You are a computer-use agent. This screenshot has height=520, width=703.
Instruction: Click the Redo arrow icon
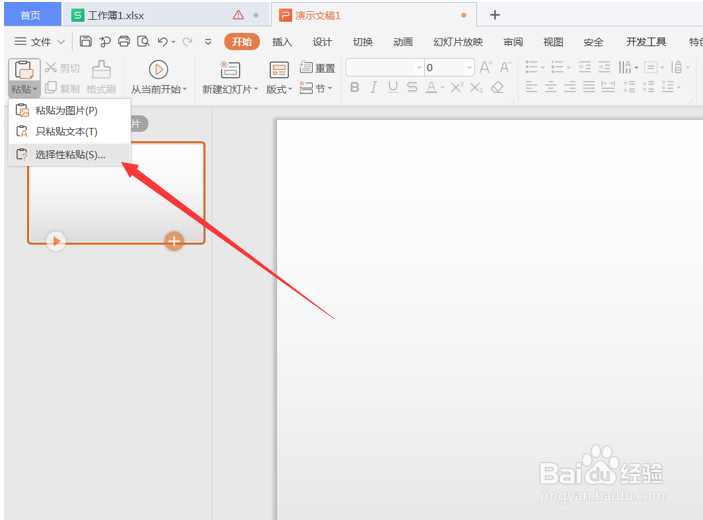187,42
